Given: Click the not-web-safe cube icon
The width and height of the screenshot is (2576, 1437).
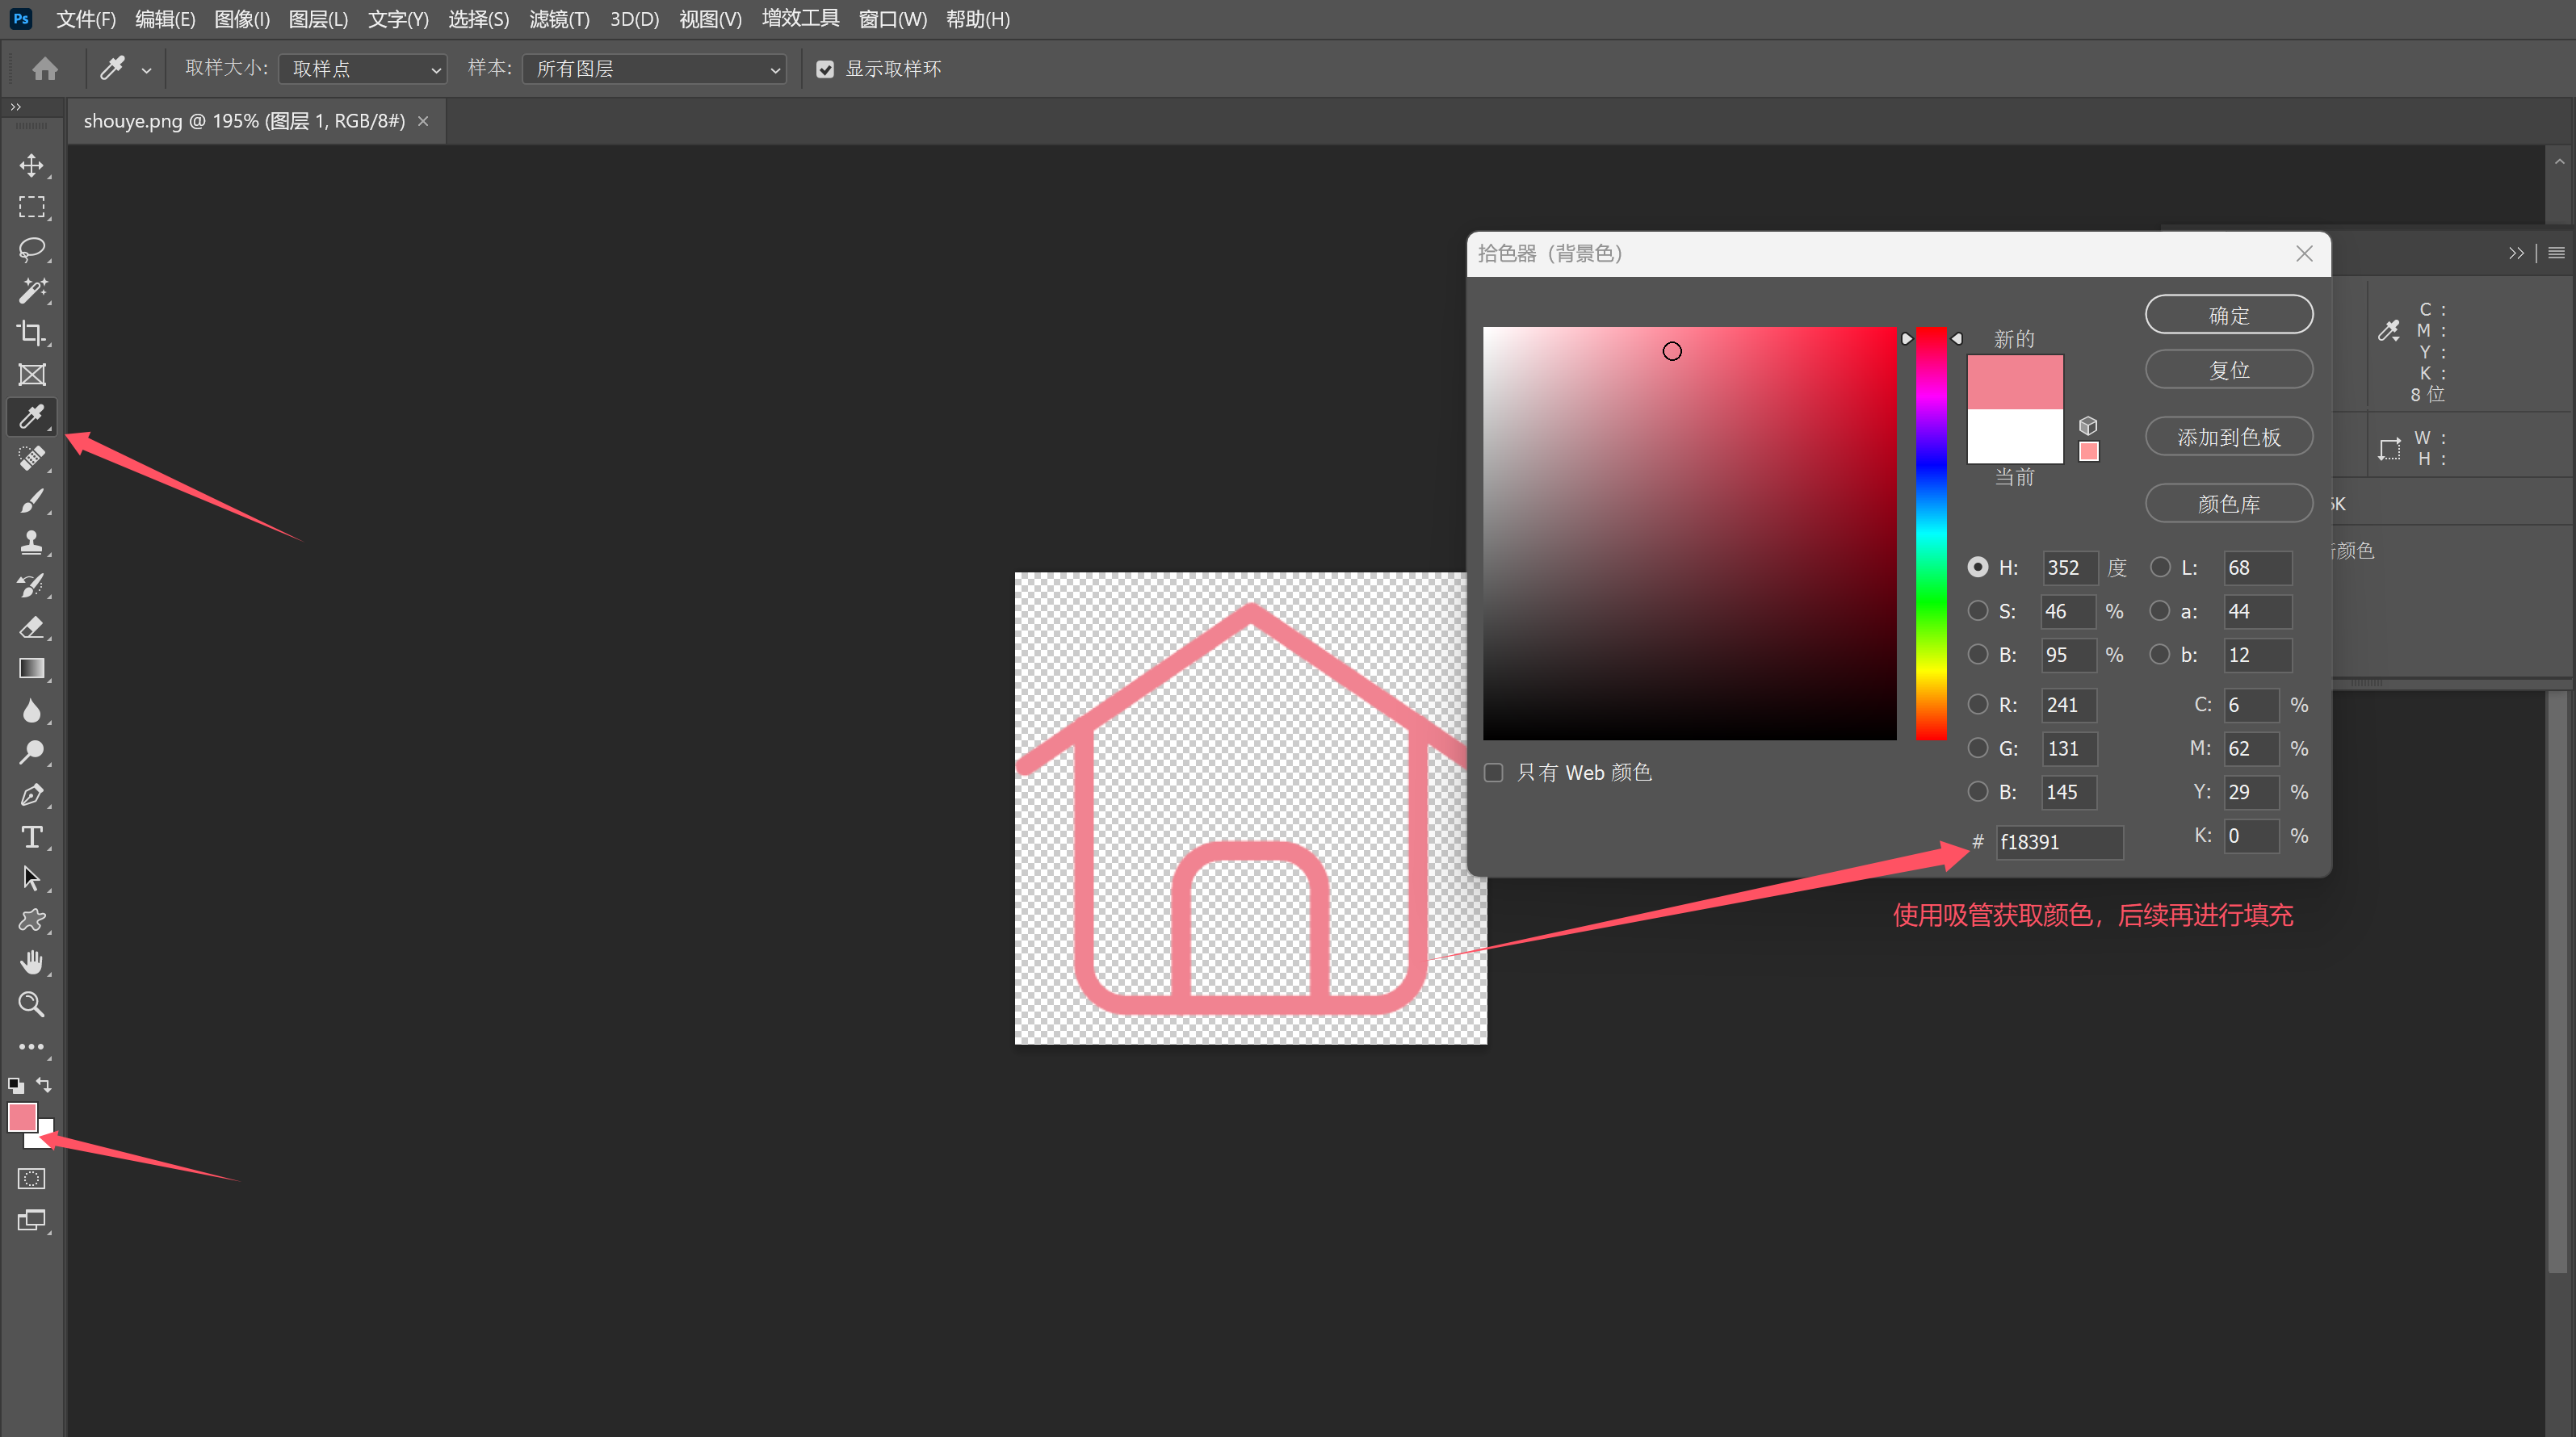Looking at the screenshot, I should tap(2088, 425).
